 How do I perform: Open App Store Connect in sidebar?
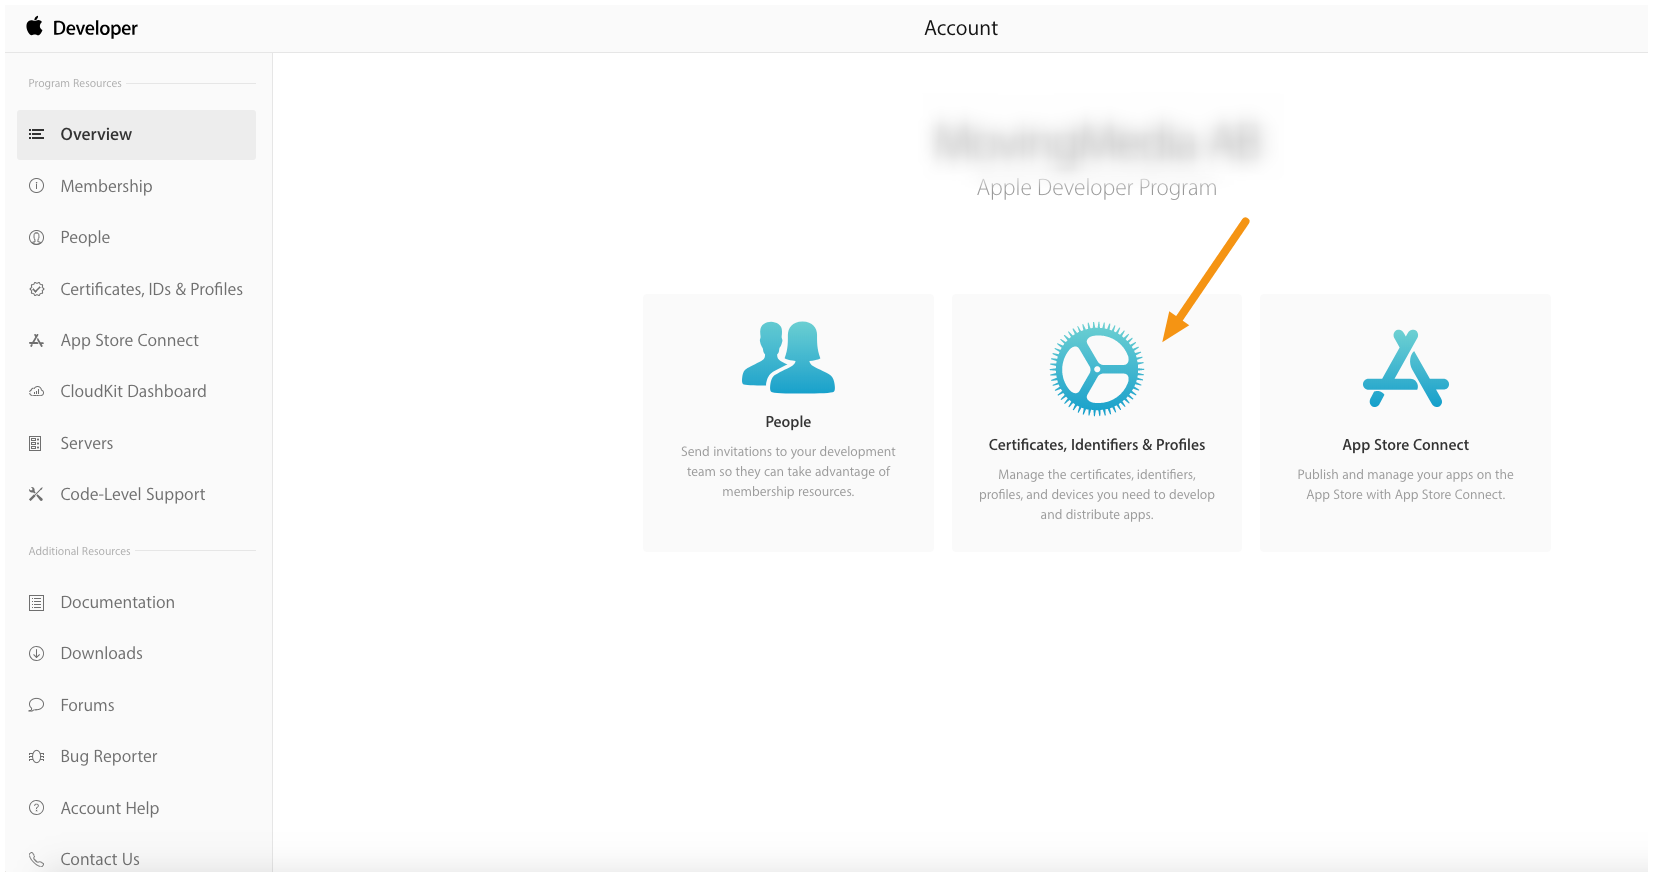click(x=129, y=340)
